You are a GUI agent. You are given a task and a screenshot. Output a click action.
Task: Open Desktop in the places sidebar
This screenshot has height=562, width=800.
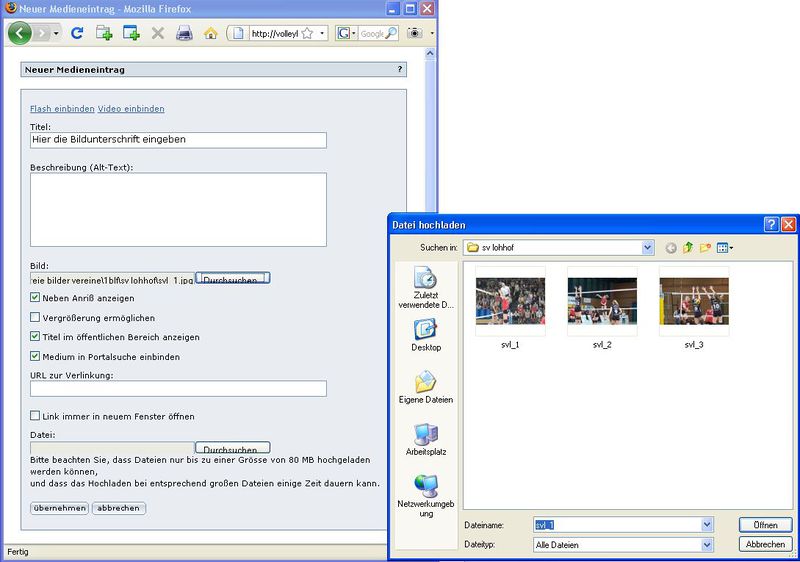426,335
